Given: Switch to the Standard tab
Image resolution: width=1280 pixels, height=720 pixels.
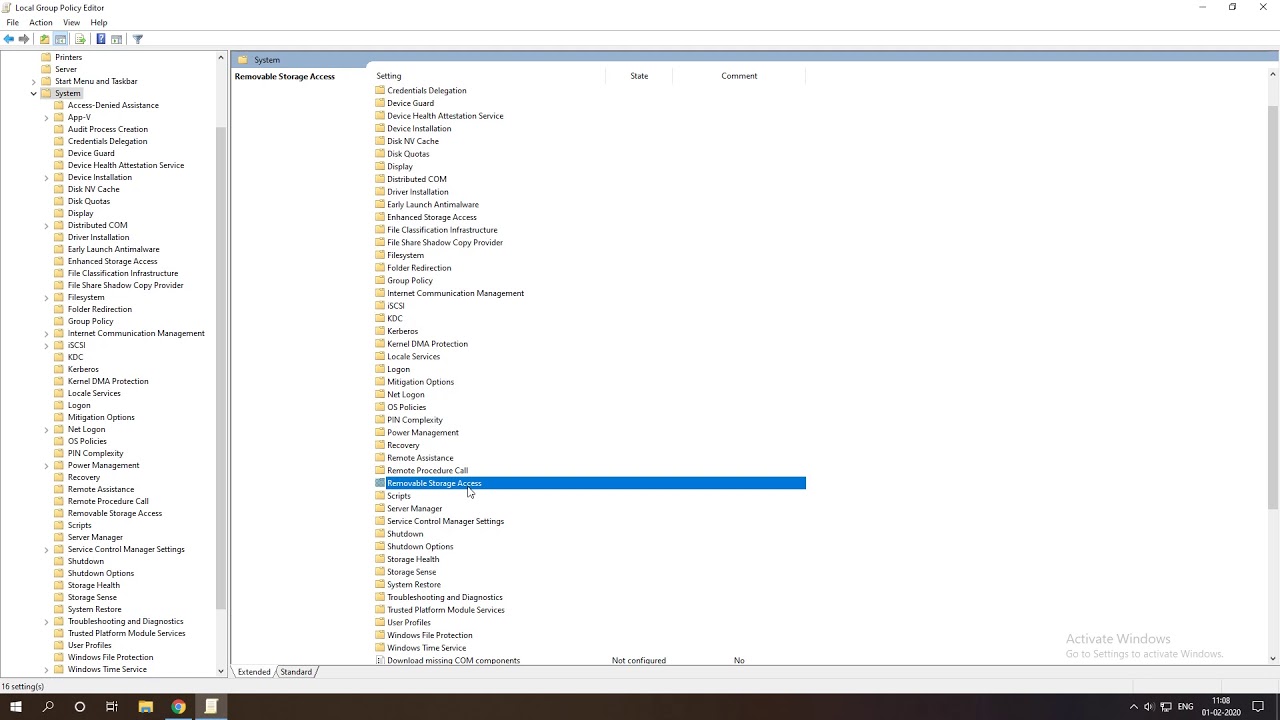Looking at the screenshot, I should (x=296, y=672).
